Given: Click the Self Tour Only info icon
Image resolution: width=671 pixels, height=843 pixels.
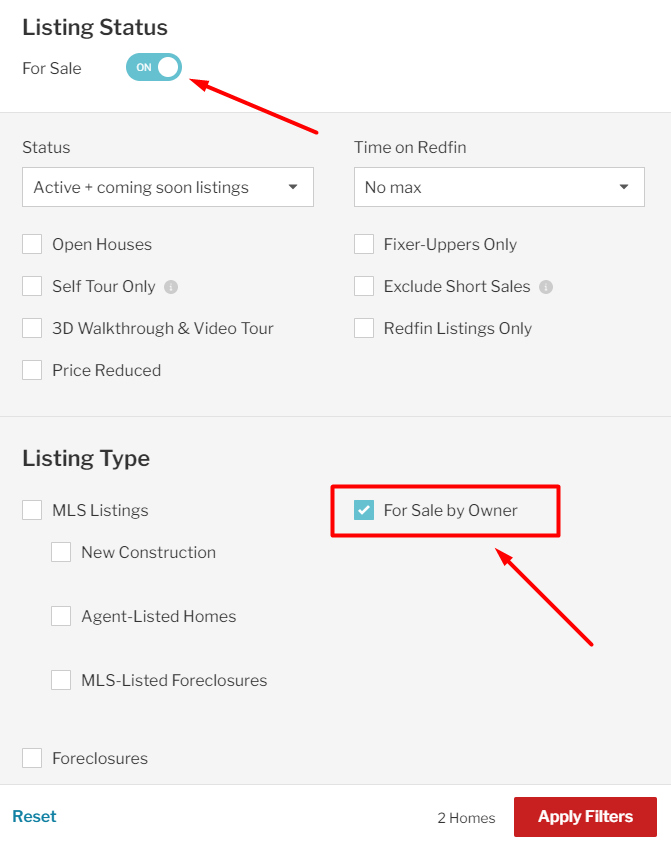Looking at the screenshot, I should coord(171,287).
